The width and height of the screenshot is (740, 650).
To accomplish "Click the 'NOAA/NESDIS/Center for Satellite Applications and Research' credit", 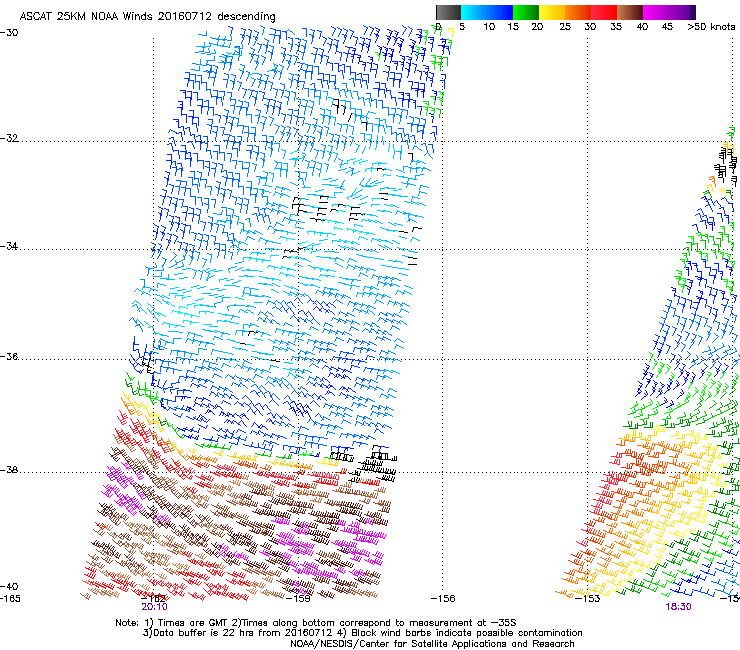I will (x=432, y=644).
